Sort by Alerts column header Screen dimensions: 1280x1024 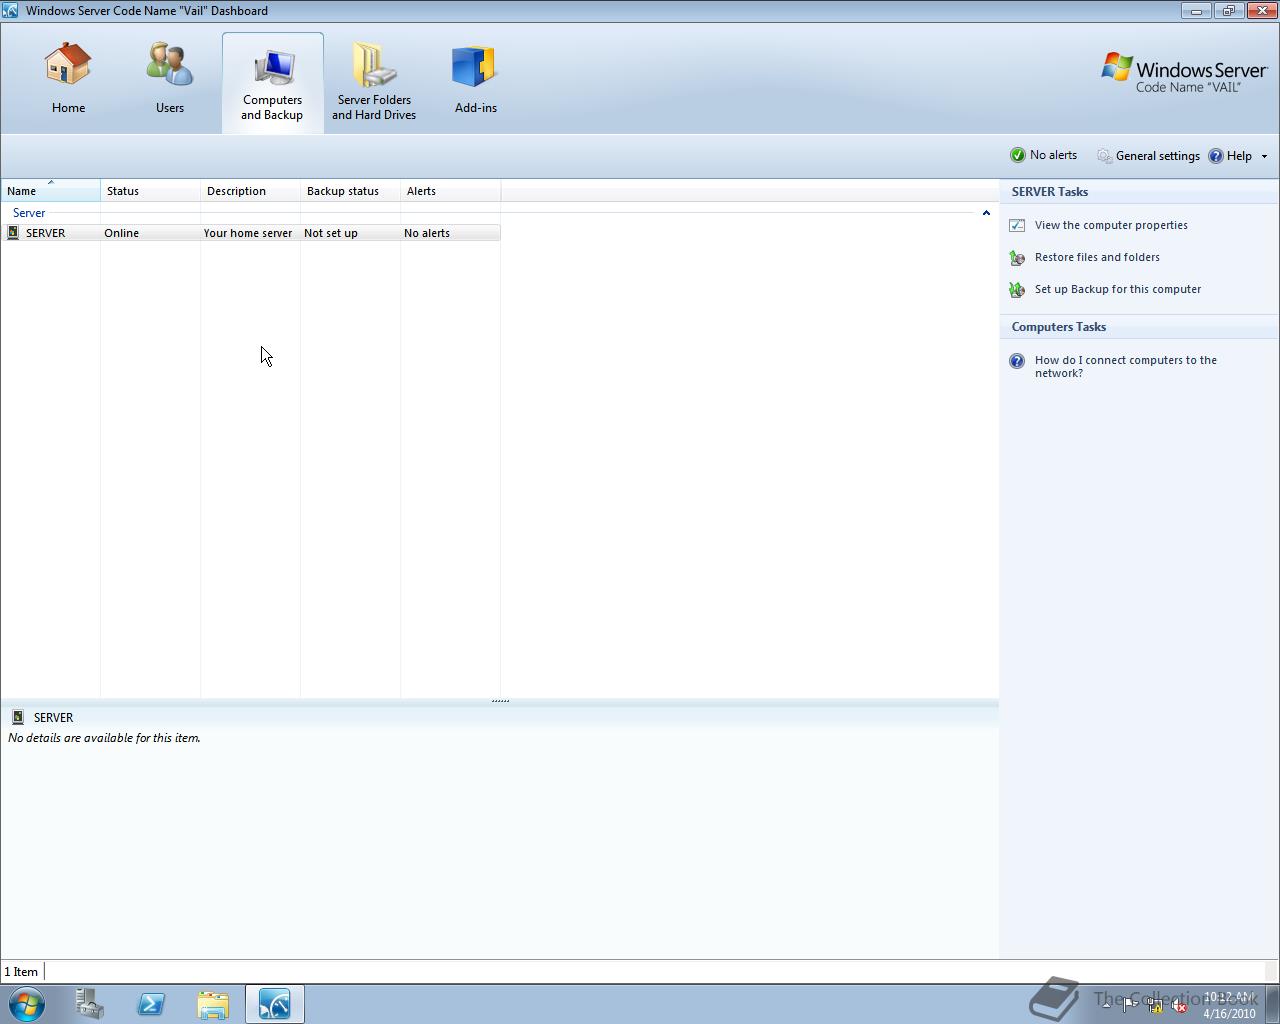[x=450, y=191]
